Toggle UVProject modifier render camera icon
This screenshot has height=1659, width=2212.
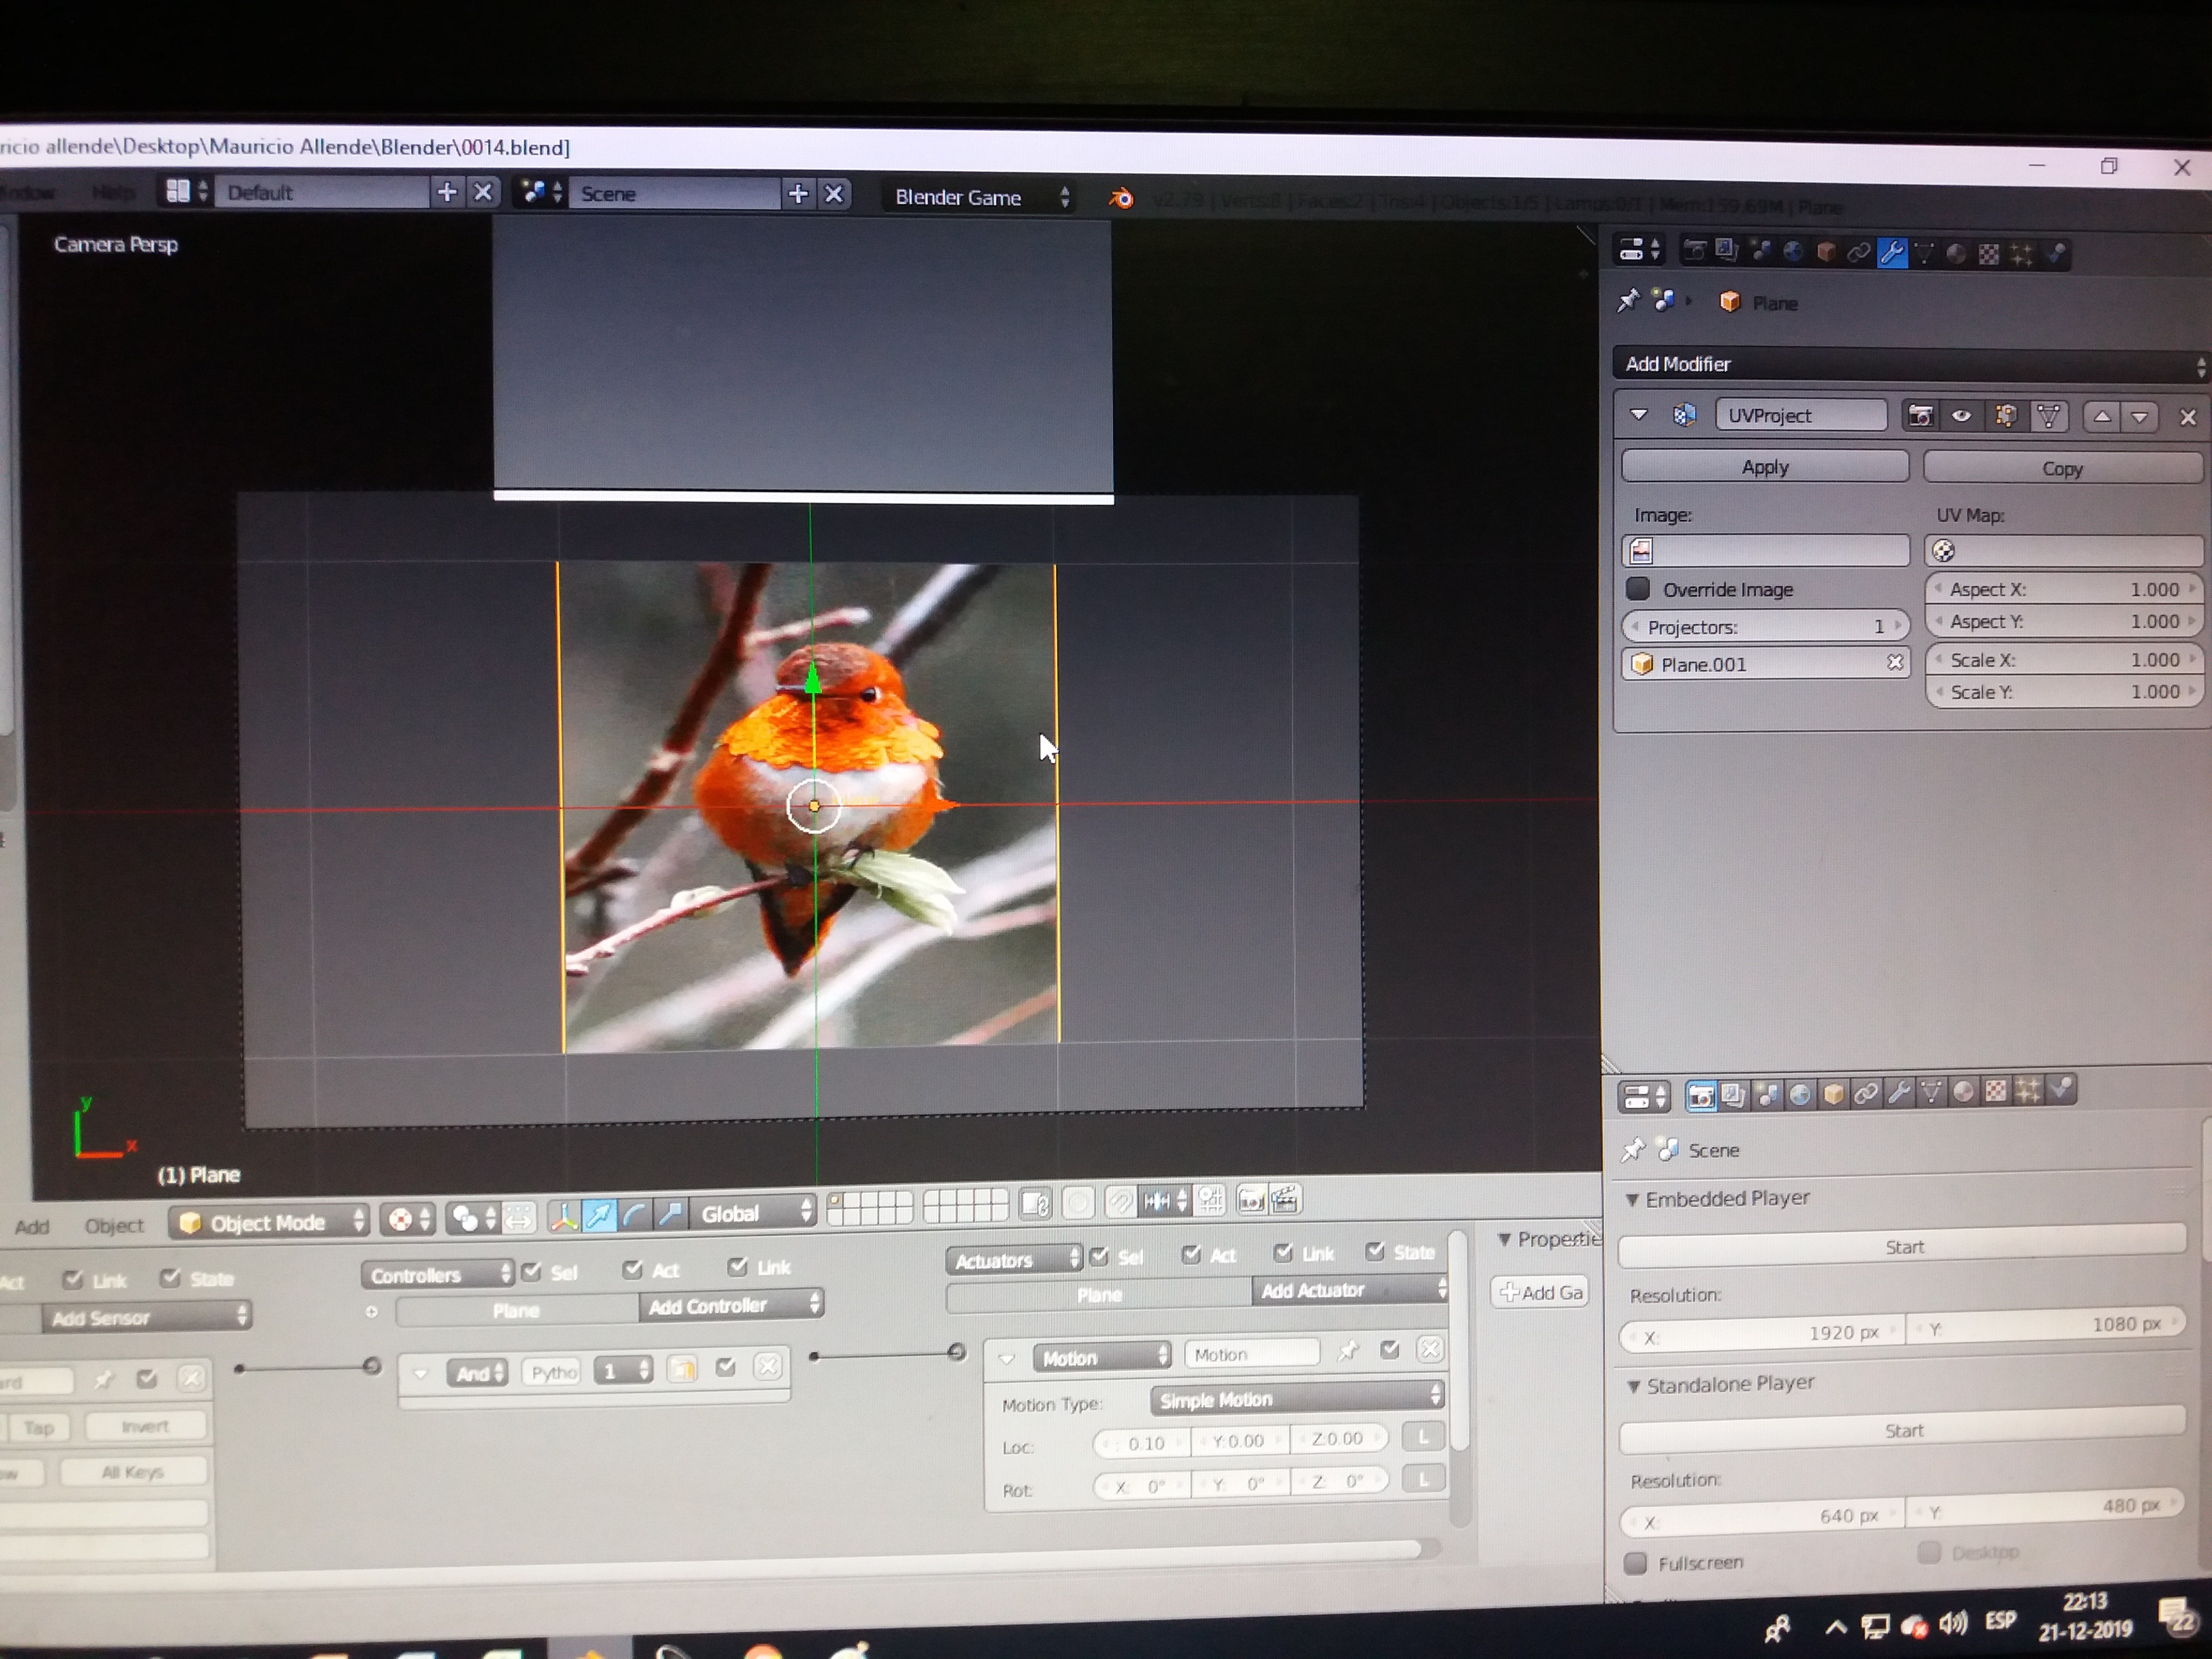coord(1920,416)
